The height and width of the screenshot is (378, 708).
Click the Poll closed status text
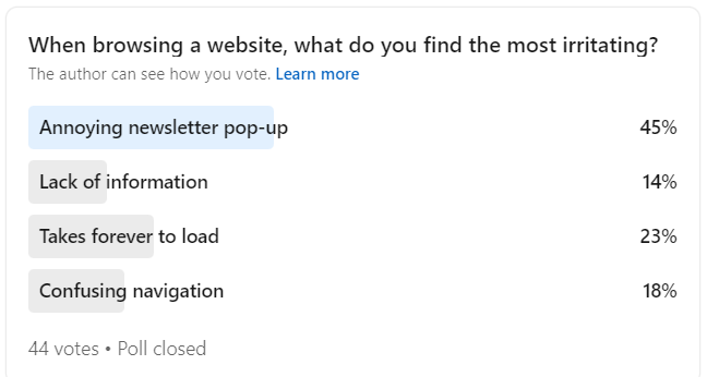pos(162,349)
